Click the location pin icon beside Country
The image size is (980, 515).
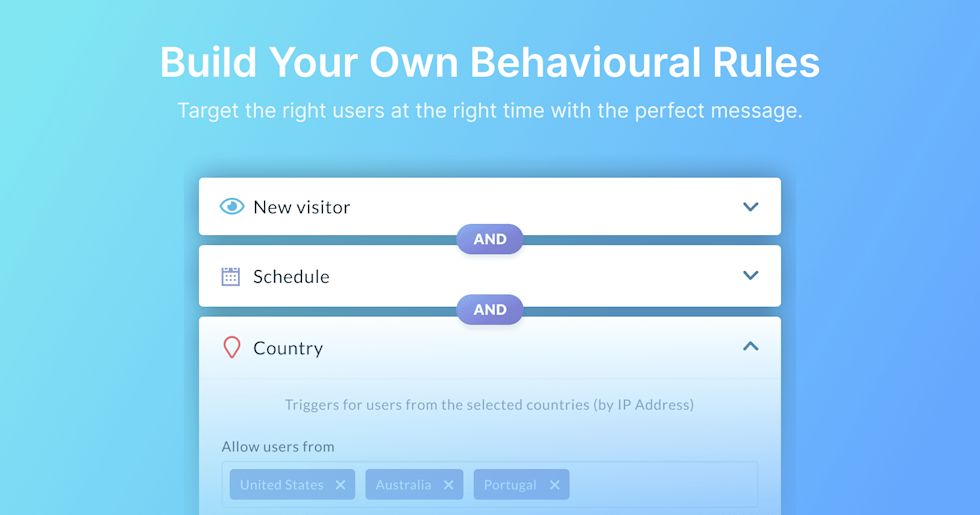pos(231,347)
